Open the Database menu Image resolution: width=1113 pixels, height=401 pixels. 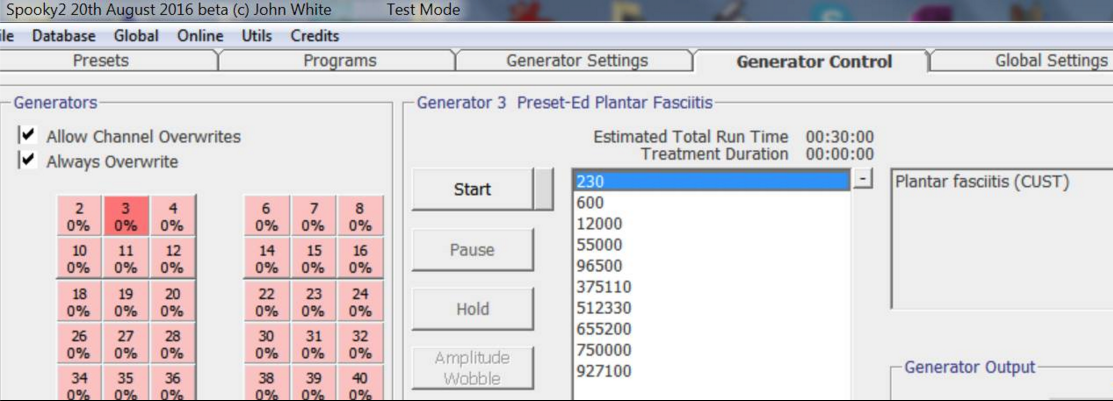(64, 35)
